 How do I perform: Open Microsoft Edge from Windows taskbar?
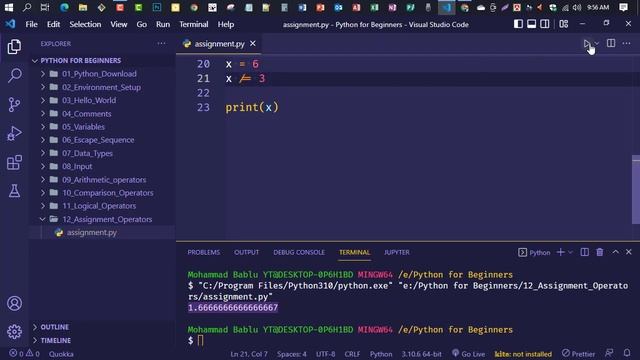pyautogui.click(x=64, y=7)
